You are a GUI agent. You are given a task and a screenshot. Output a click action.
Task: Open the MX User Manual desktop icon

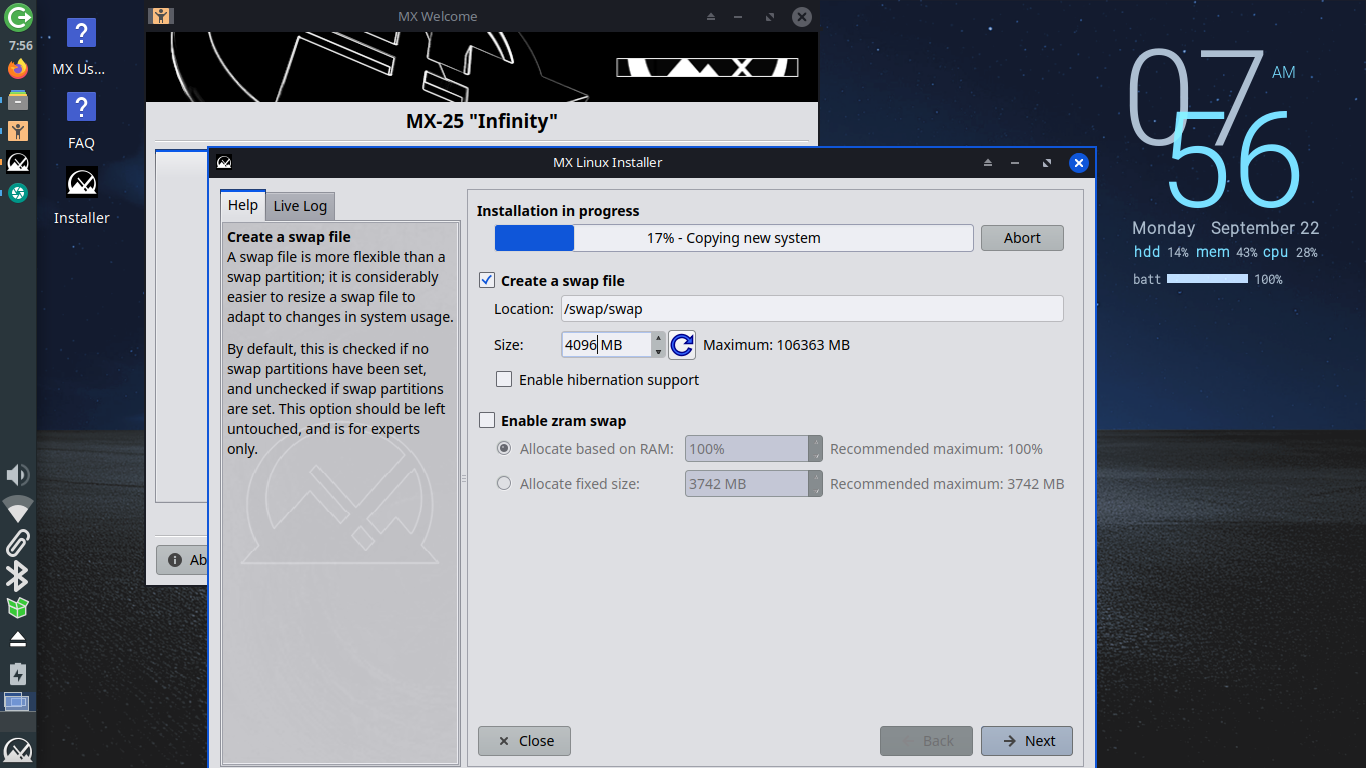pyautogui.click(x=80, y=47)
